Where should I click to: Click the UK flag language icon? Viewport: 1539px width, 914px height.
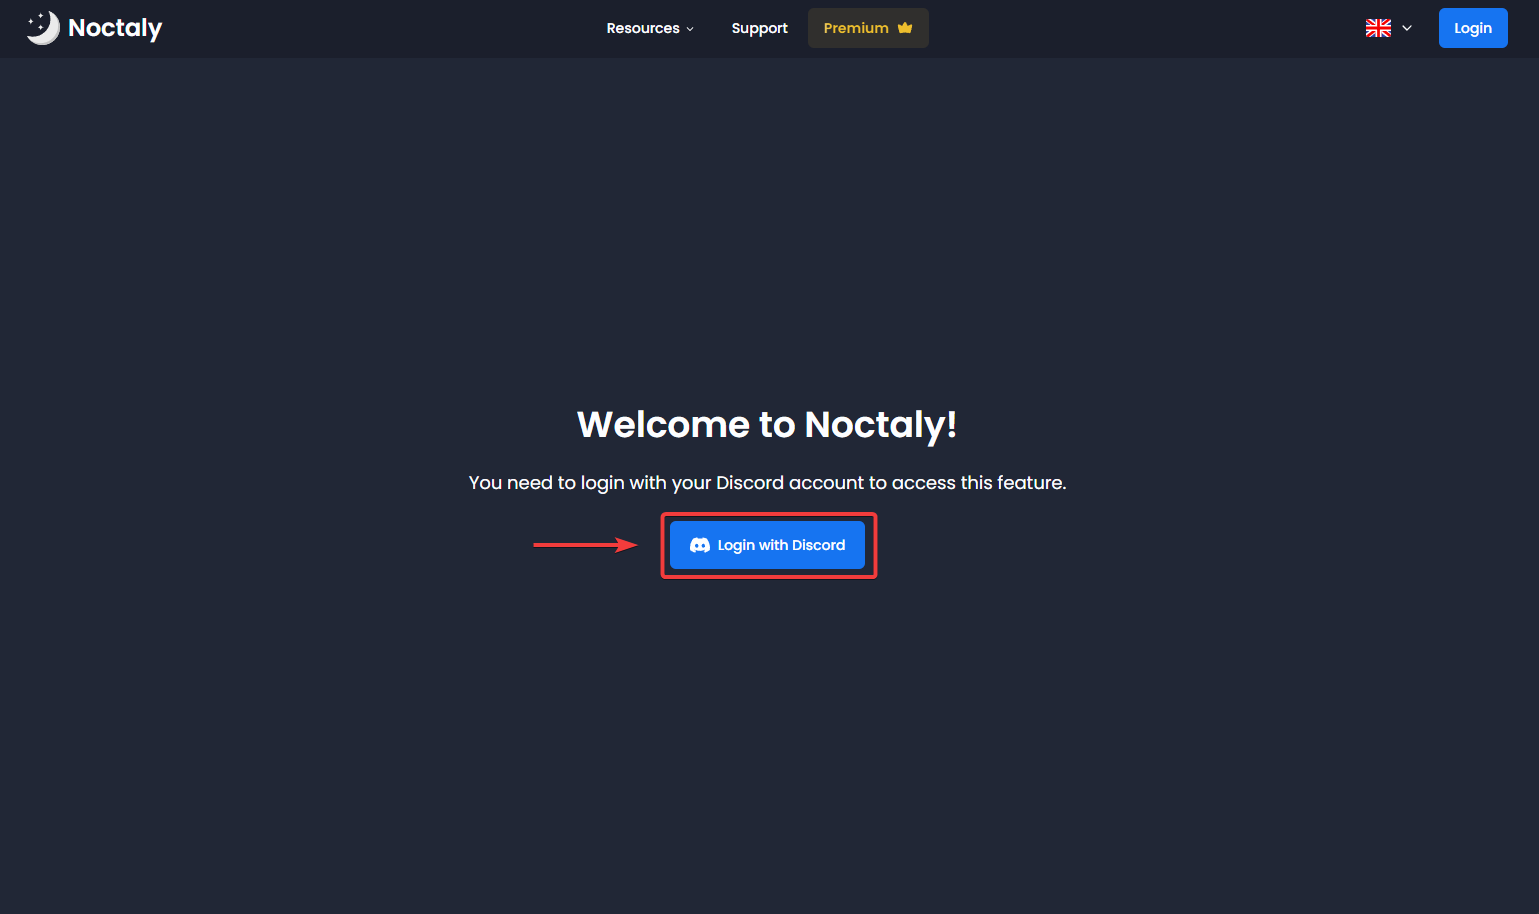pyautogui.click(x=1378, y=28)
